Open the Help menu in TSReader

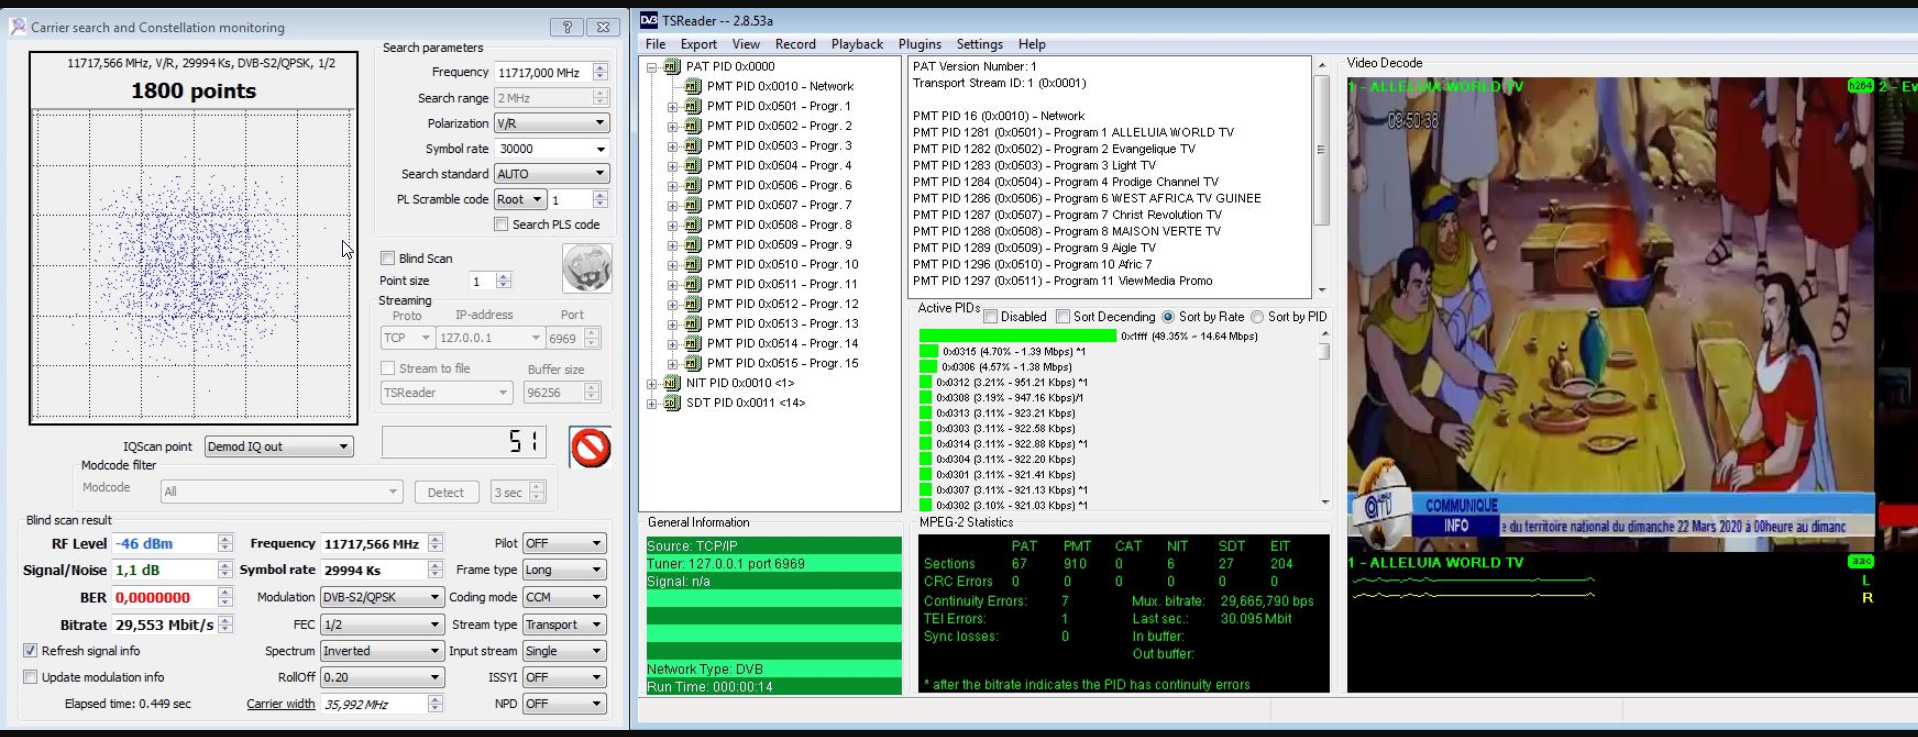pyautogui.click(x=1031, y=44)
